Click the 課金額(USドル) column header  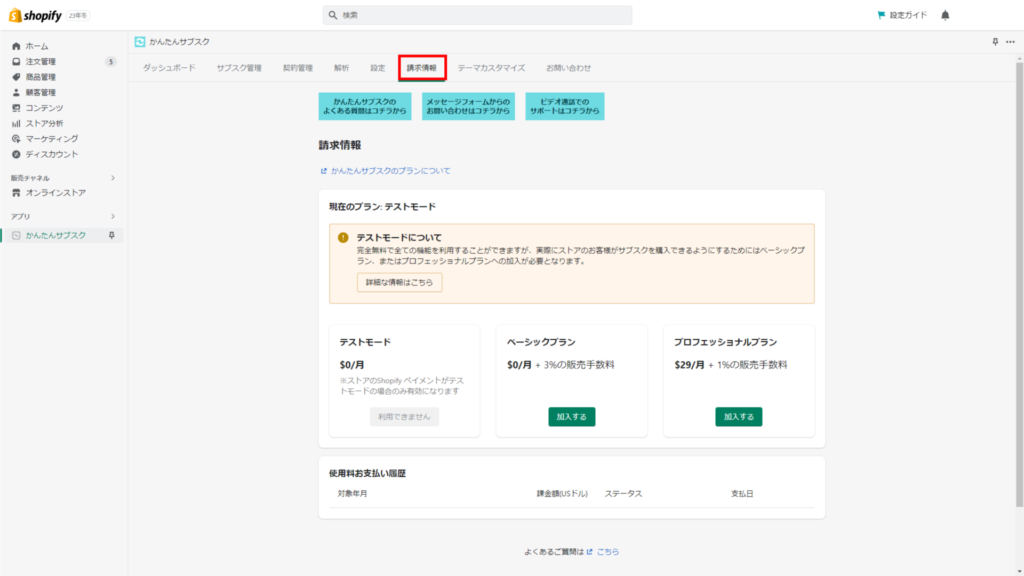[x=562, y=494]
